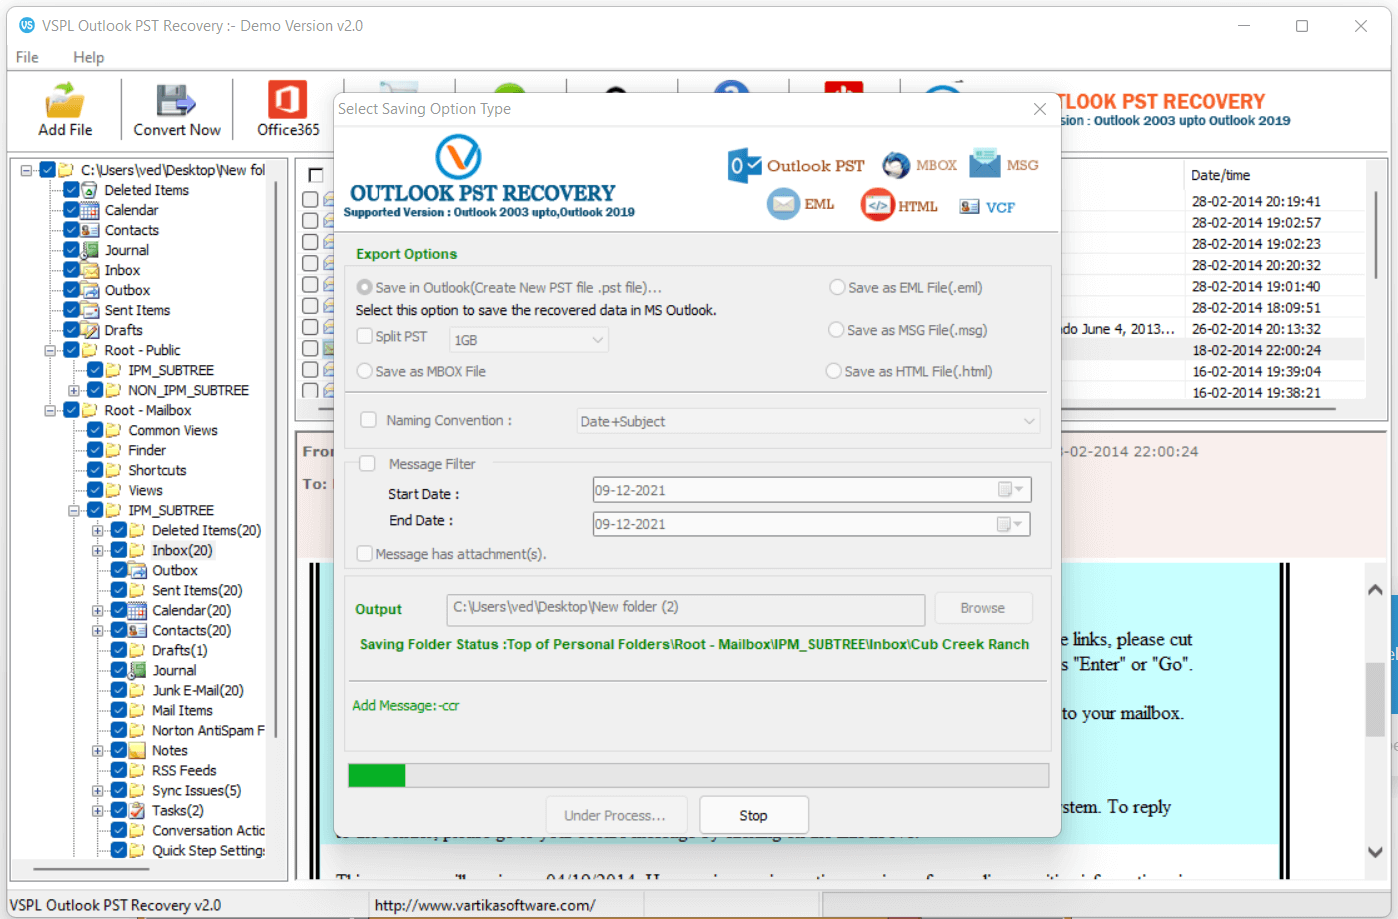Select Save in Outlook PST radio option
The image size is (1398, 919).
(x=365, y=287)
